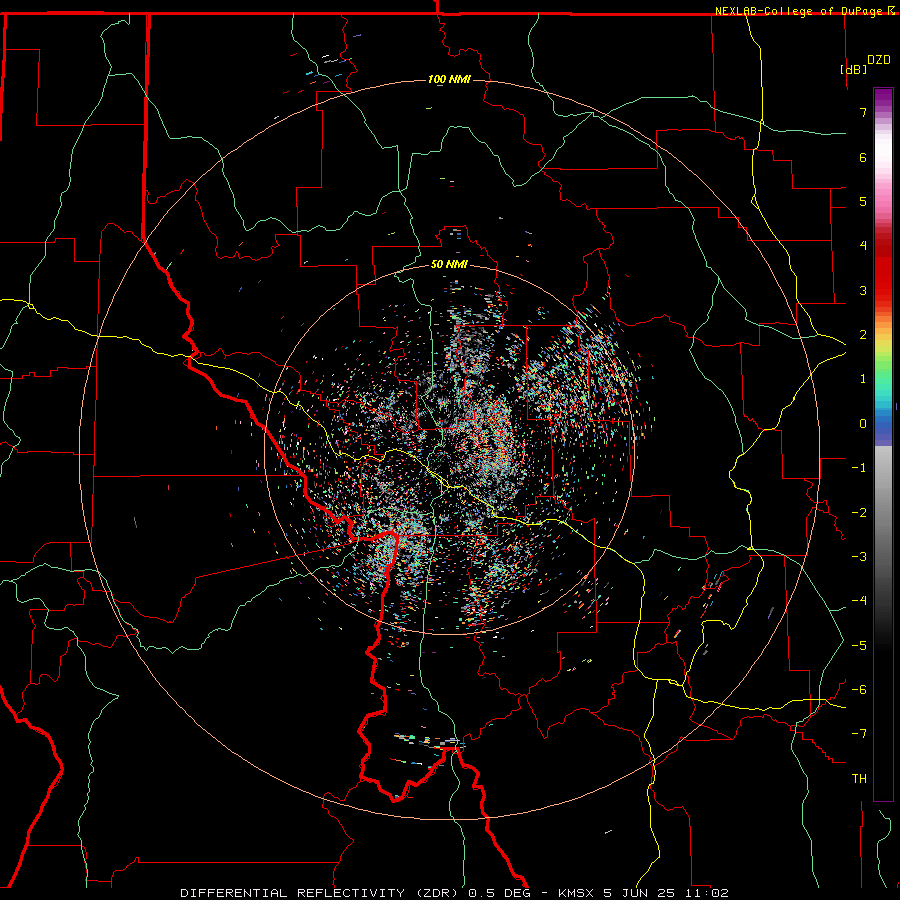The image size is (900, 900).
Task: Click the 2 value on color scale
Action: [863, 335]
